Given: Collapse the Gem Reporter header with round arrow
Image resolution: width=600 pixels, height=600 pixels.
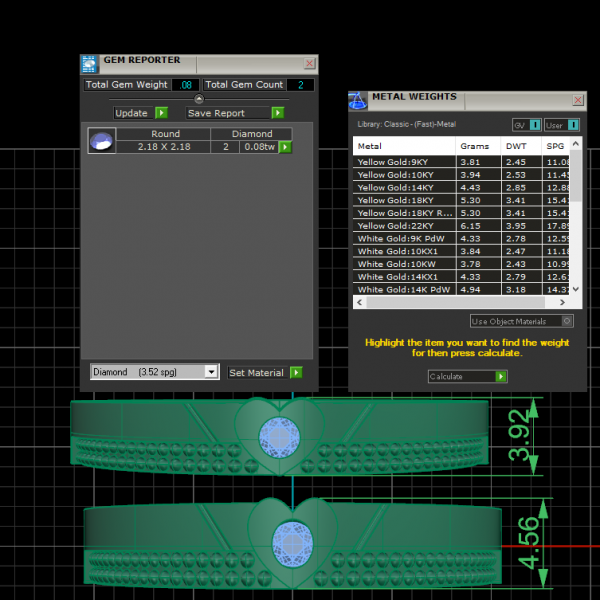Looking at the screenshot, I should (198, 99).
